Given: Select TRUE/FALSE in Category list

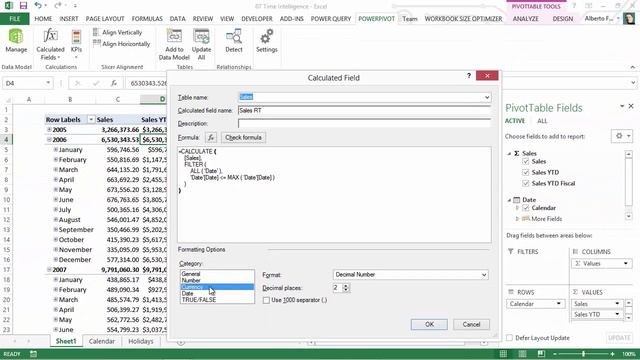Looking at the screenshot, I should click(x=217, y=300).
